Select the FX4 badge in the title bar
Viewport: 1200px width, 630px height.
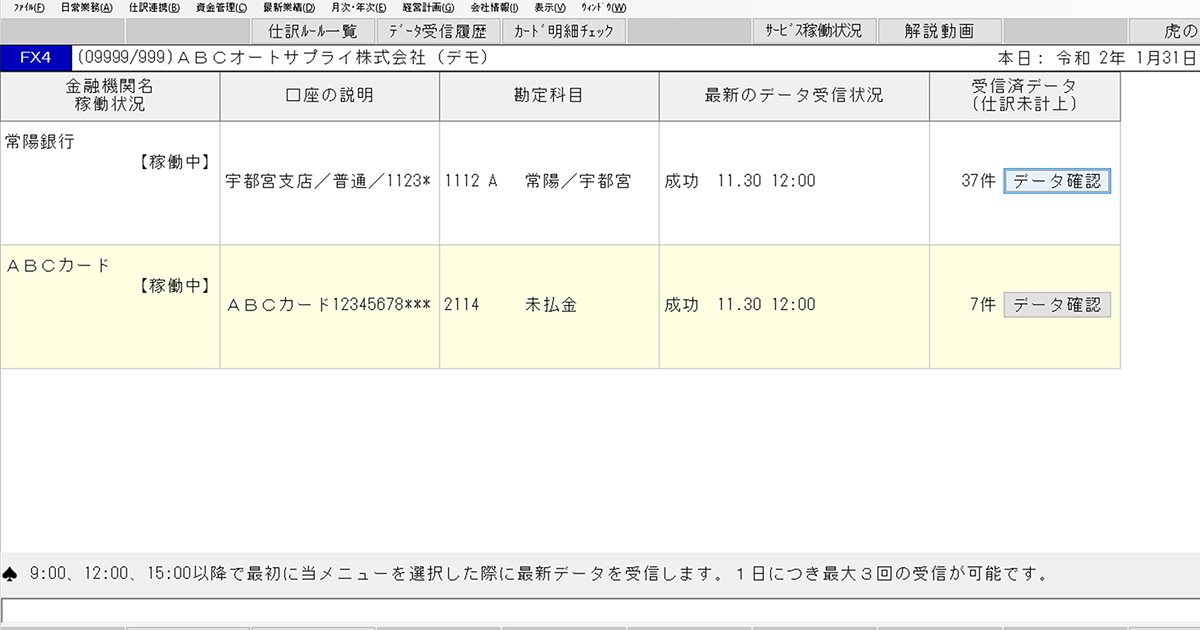click(x=37, y=57)
